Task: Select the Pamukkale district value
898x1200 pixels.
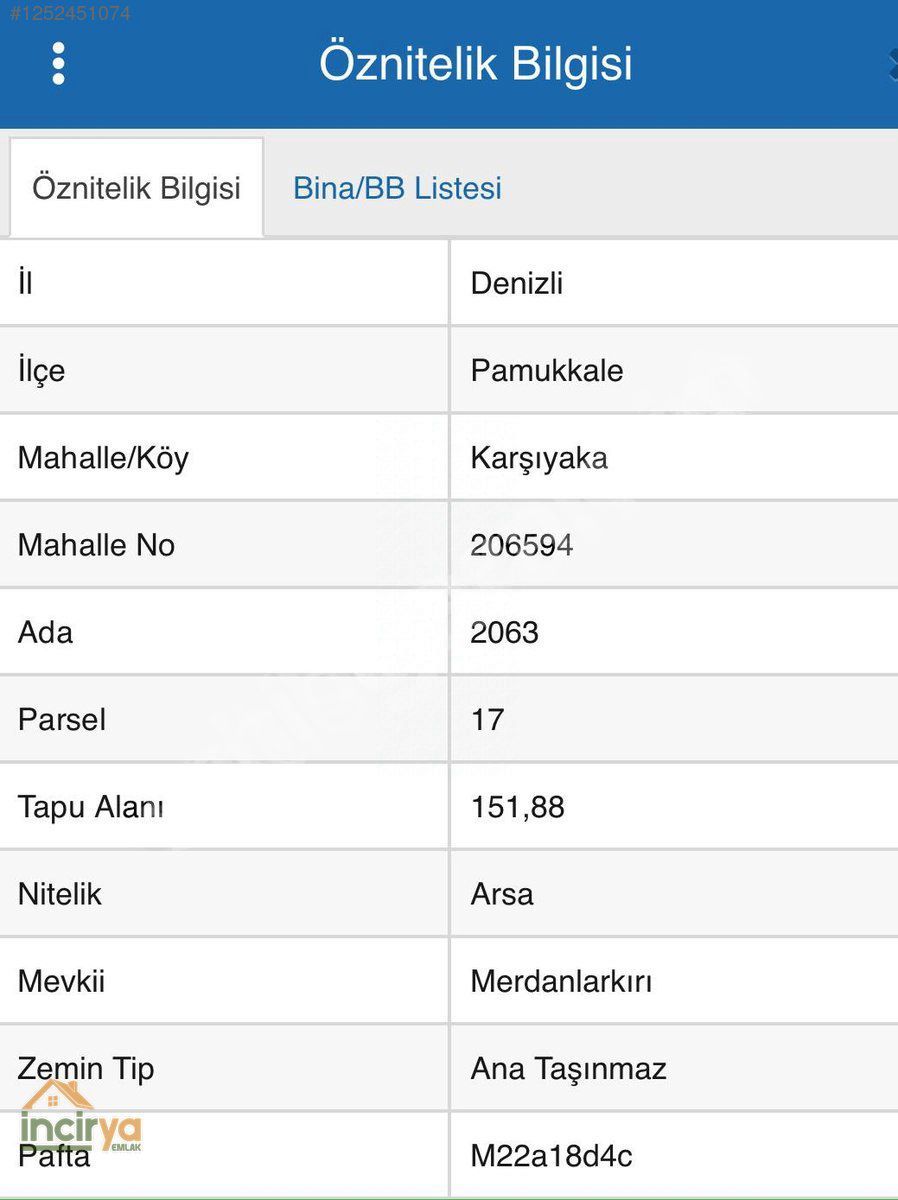Action: [546, 371]
